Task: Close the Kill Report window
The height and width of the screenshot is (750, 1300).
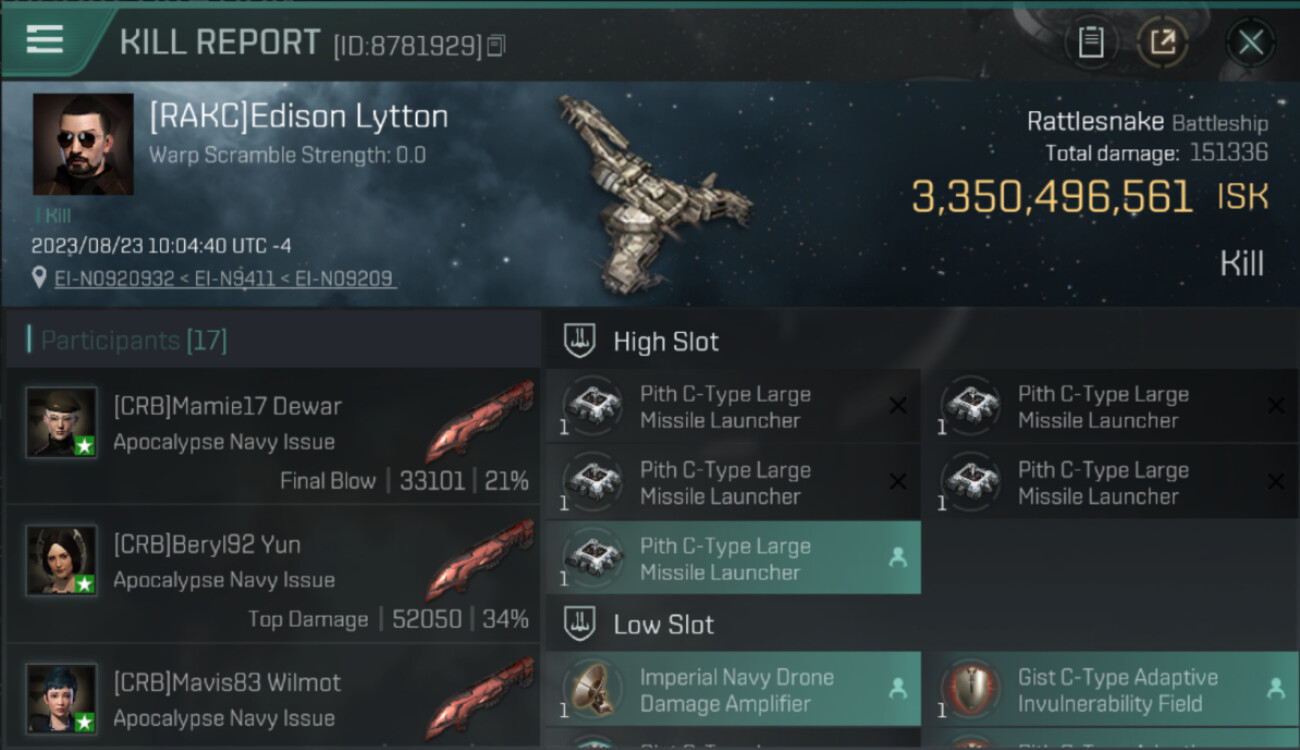Action: pos(1250,43)
